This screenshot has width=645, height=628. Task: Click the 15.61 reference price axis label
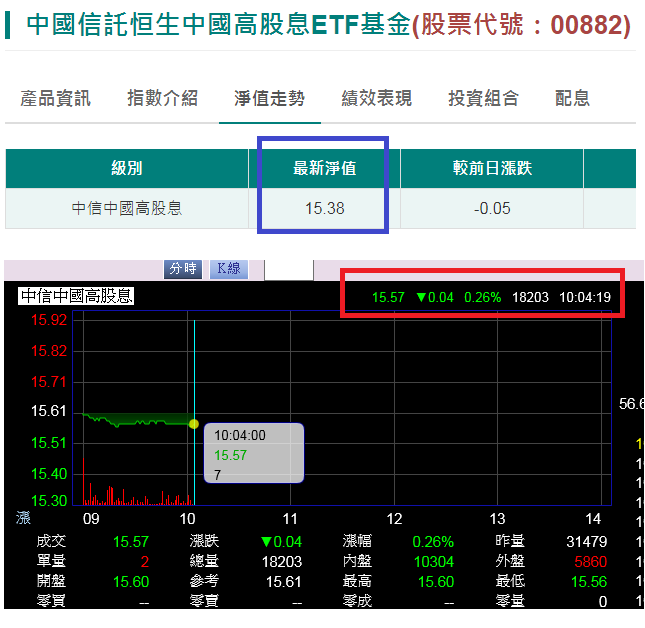(x=49, y=411)
